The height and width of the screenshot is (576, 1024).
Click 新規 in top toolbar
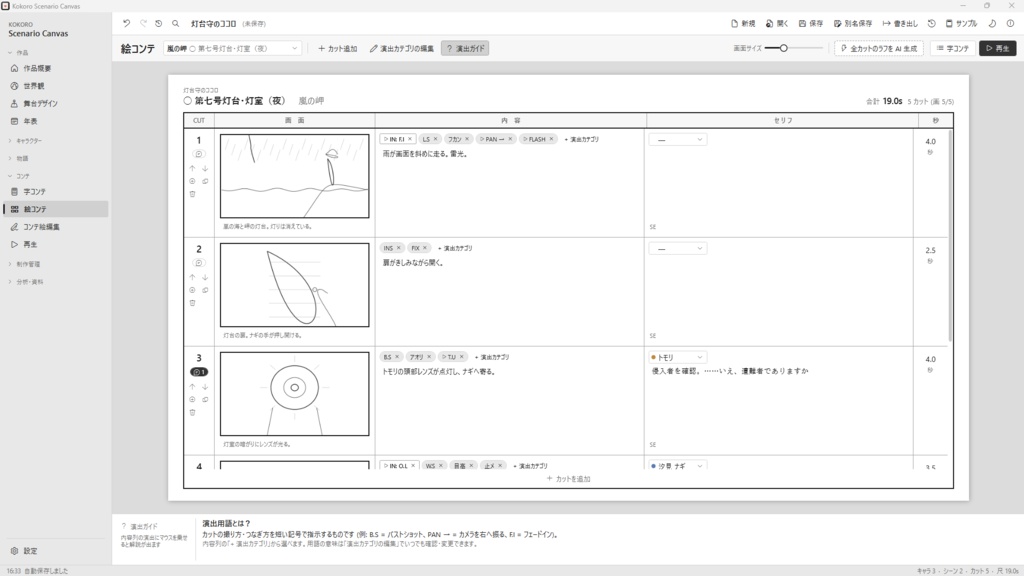tap(743, 24)
